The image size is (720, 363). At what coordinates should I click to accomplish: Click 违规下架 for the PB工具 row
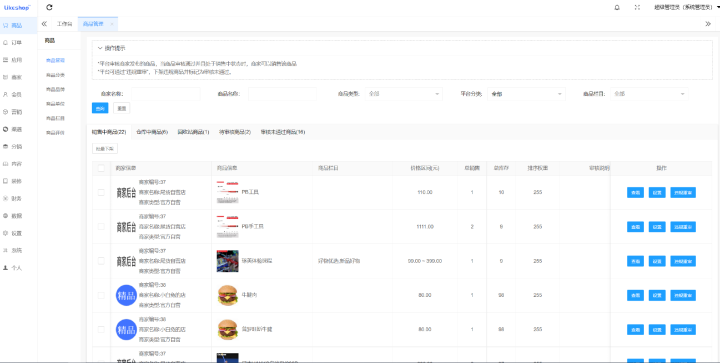tap(683, 192)
